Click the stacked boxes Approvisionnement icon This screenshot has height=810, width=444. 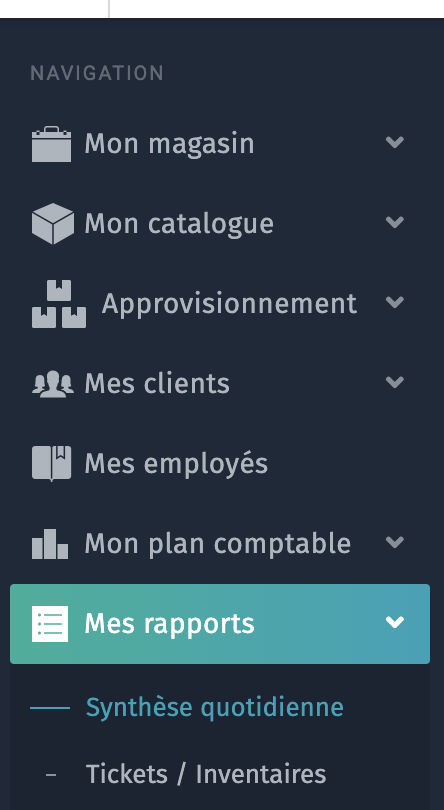(x=59, y=304)
